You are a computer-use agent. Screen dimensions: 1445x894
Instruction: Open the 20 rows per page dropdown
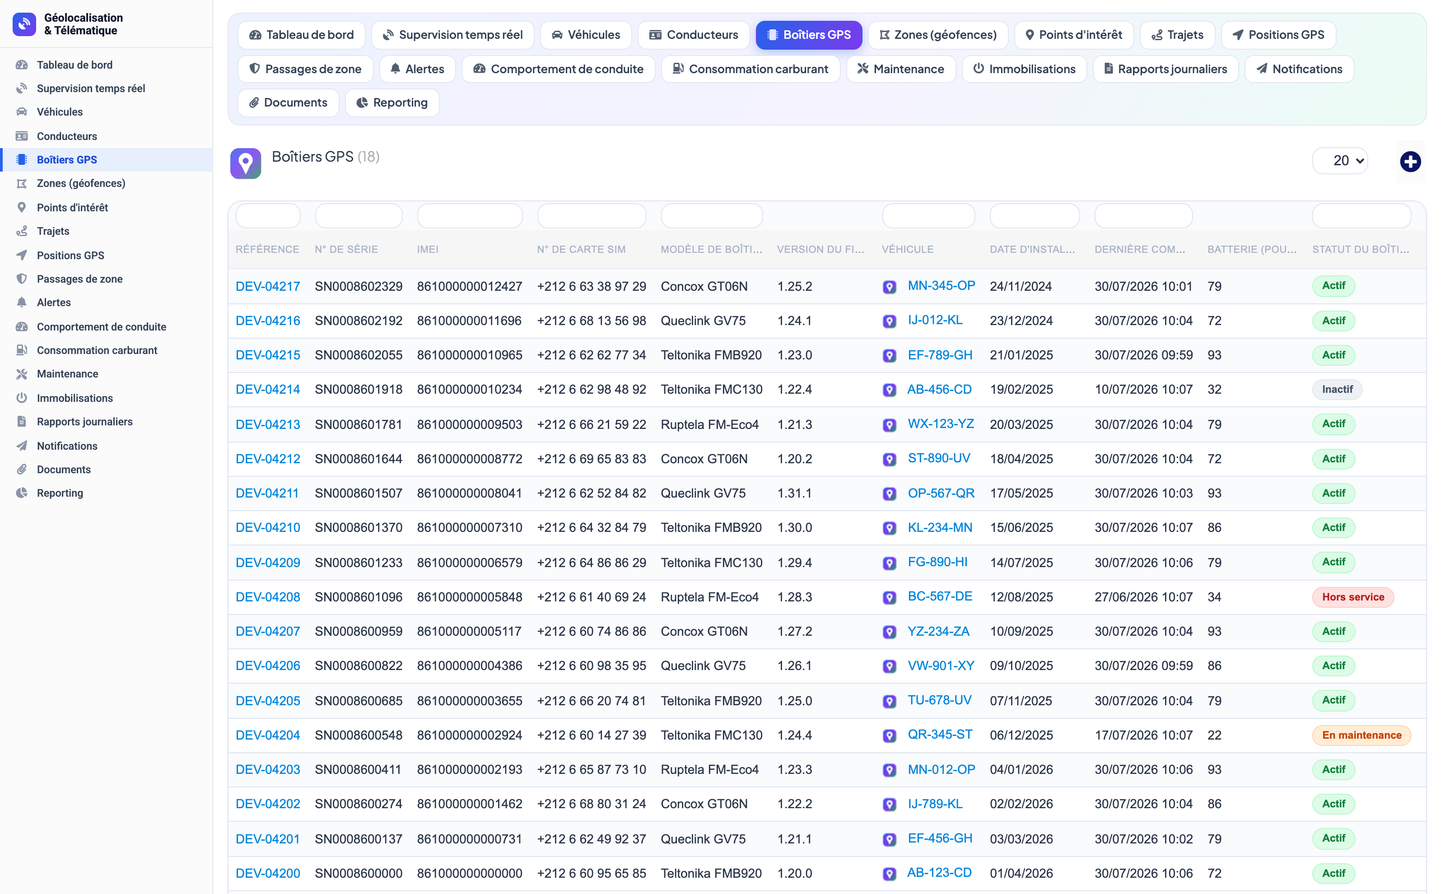pos(1340,161)
